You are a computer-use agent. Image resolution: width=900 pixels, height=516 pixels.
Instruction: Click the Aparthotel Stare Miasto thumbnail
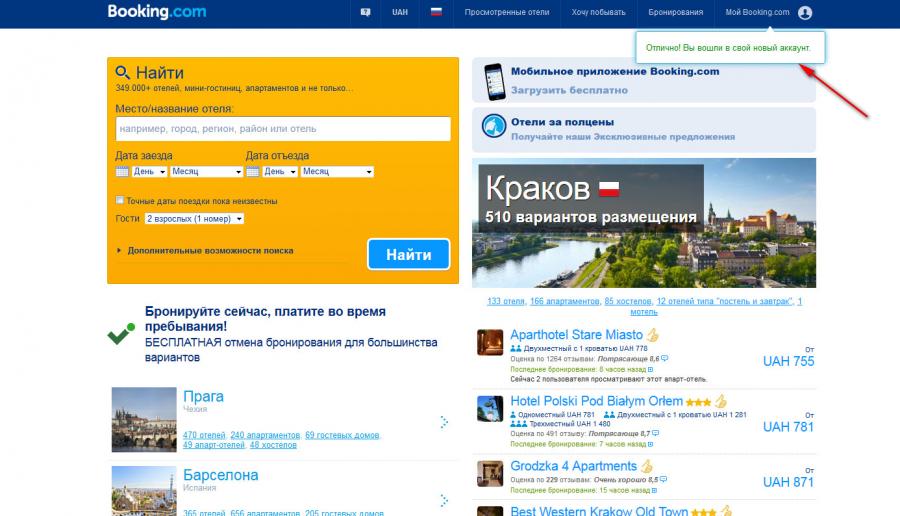pyautogui.click(x=490, y=343)
